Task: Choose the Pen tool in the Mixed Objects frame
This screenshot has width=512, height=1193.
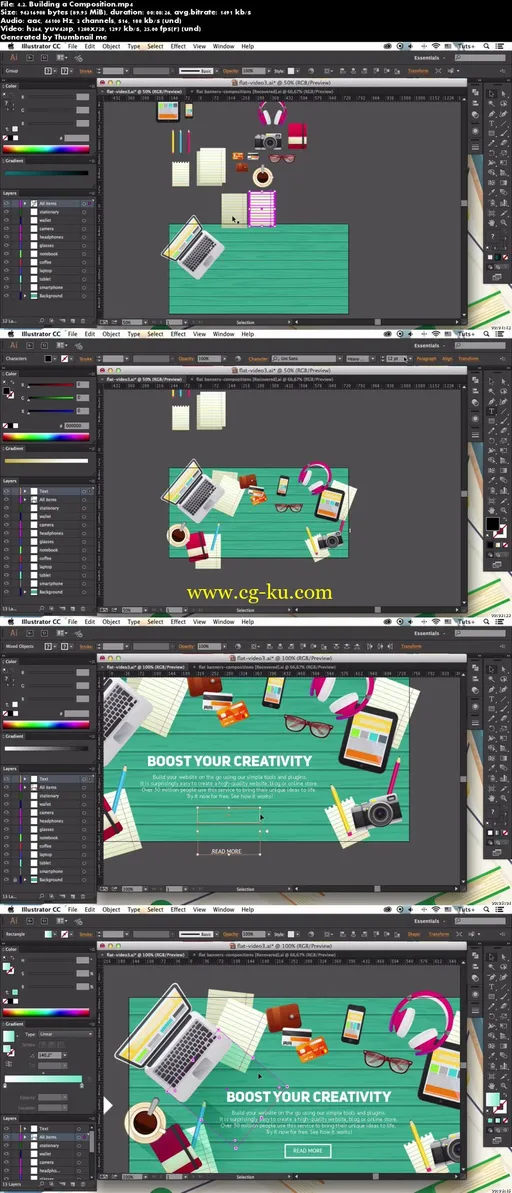Action: [492, 689]
